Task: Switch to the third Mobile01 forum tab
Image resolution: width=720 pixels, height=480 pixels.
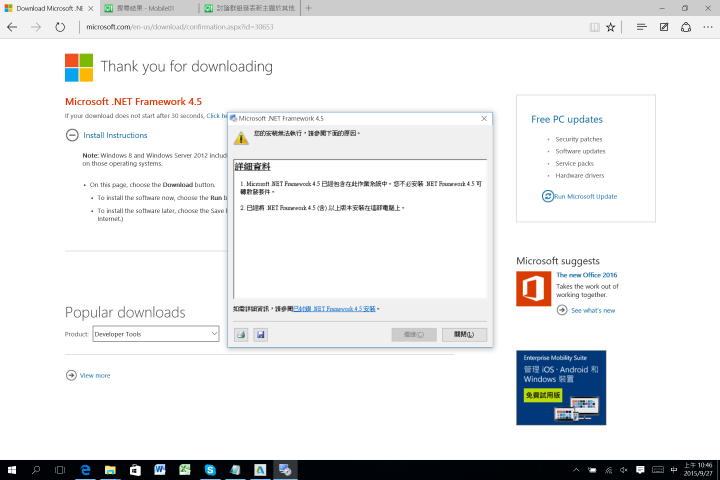Action: pos(250,8)
